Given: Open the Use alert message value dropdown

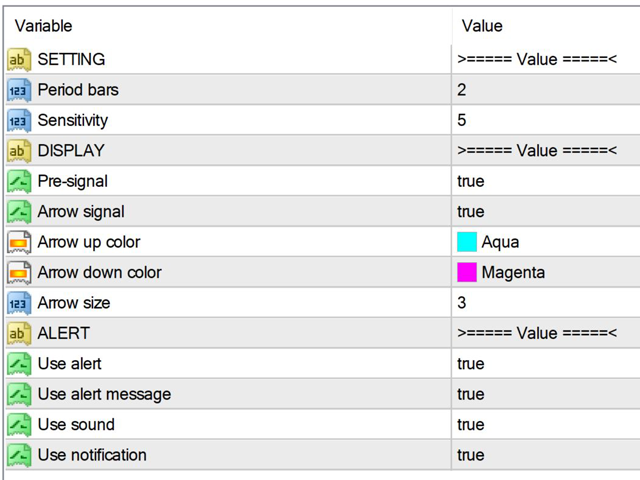Looking at the screenshot, I should click(x=546, y=394).
